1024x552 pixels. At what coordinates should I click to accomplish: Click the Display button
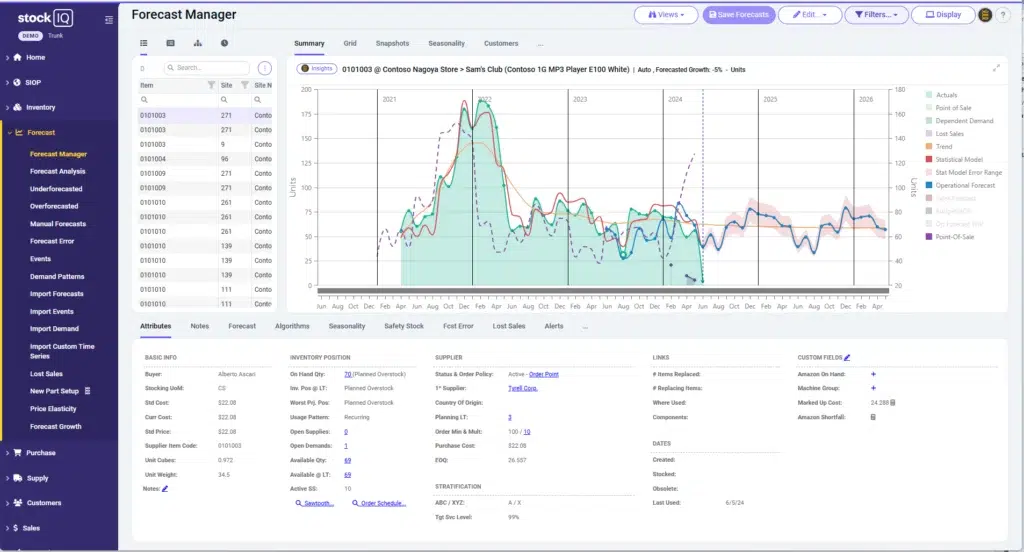tap(943, 15)
